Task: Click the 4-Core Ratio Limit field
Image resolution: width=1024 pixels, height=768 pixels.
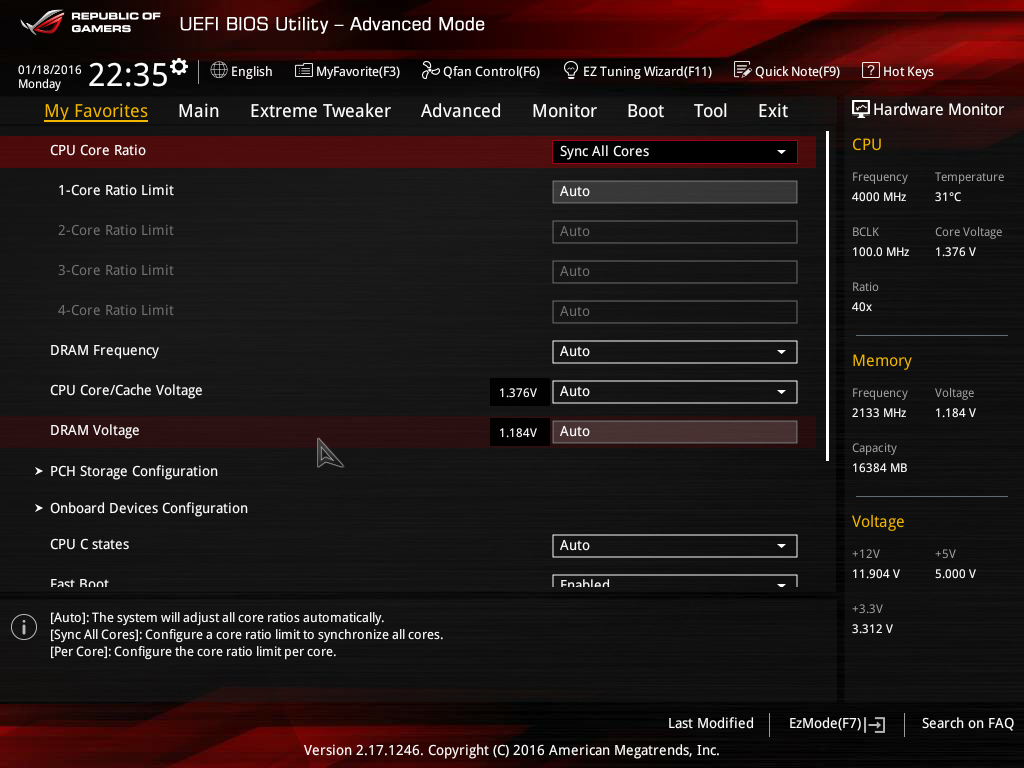Action: (675, 312)
